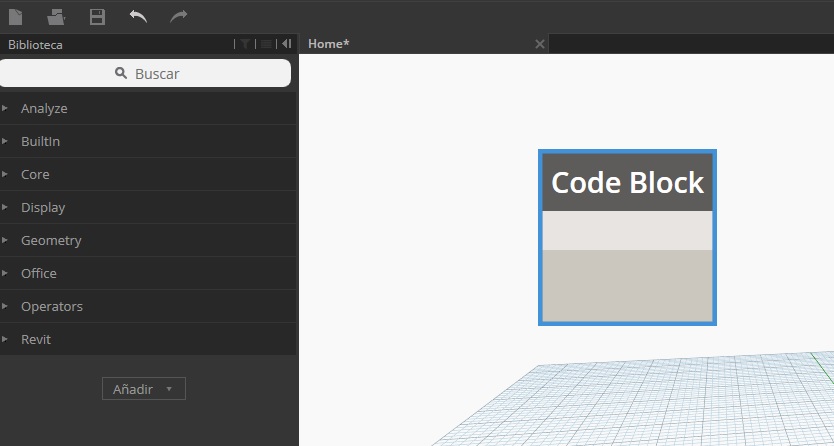834x446 pixels.
Task: Click the Open file icon
Action: click(56, 16)
